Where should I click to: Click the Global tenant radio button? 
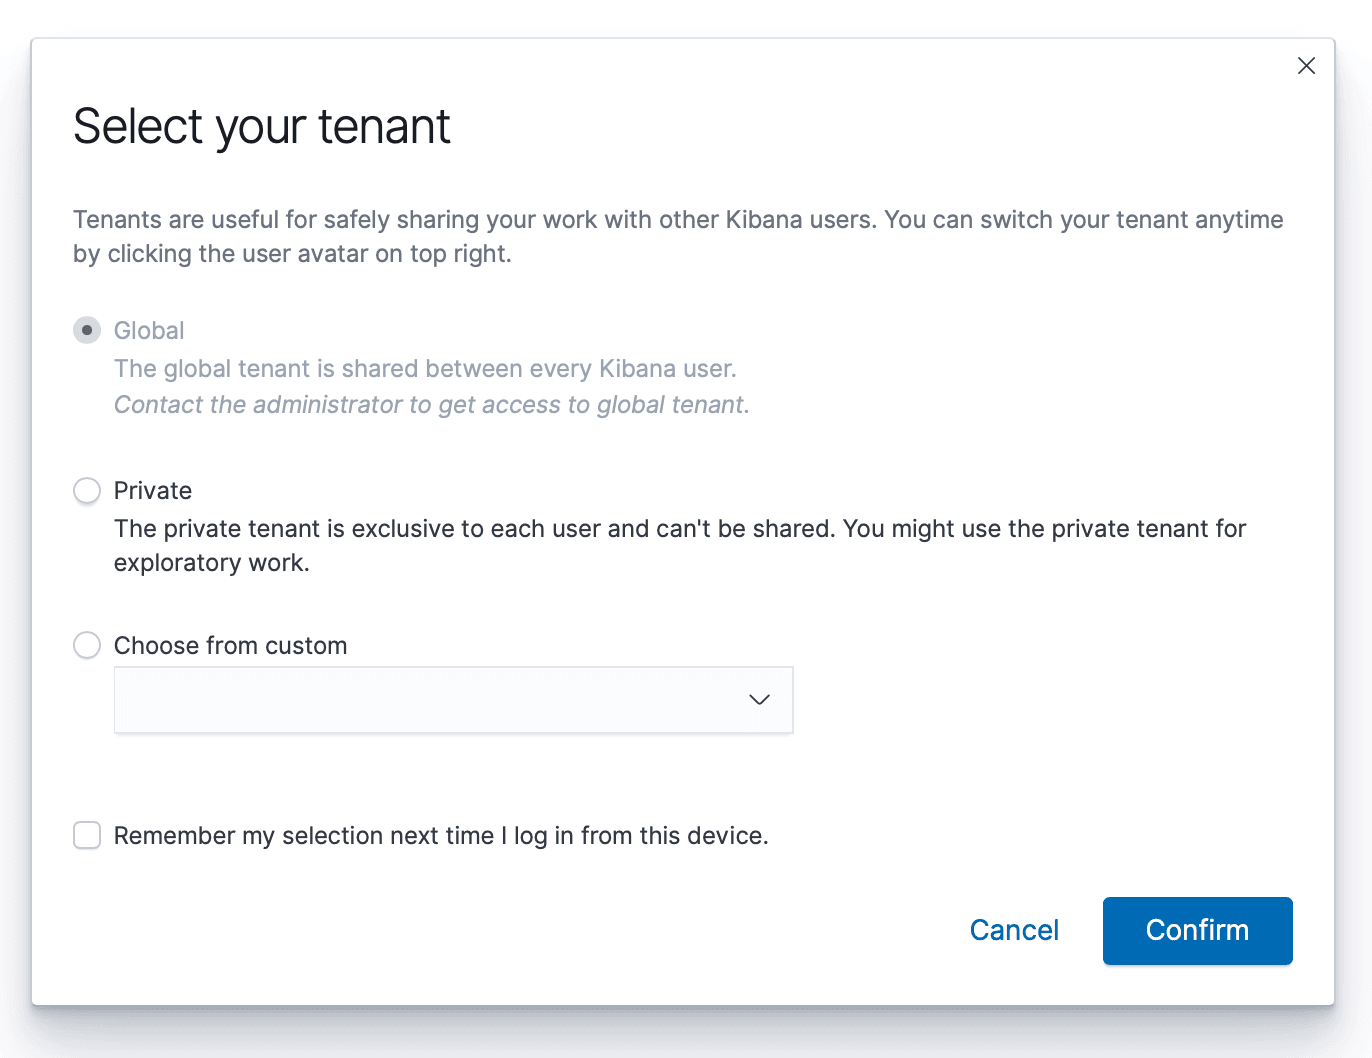pos(87,330)
